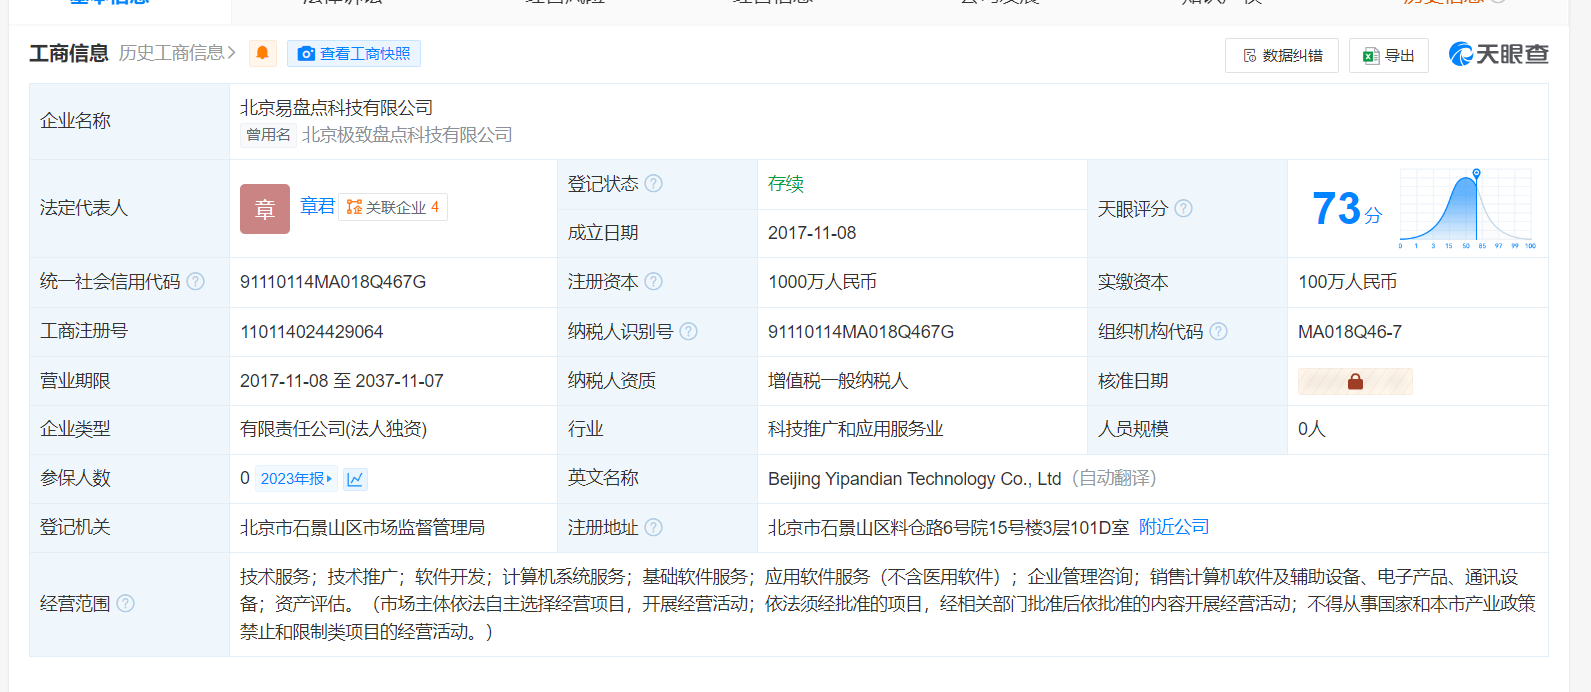Click the establishment date 2017-11-08
This screenshot has height=692, width=1591.
812,233
